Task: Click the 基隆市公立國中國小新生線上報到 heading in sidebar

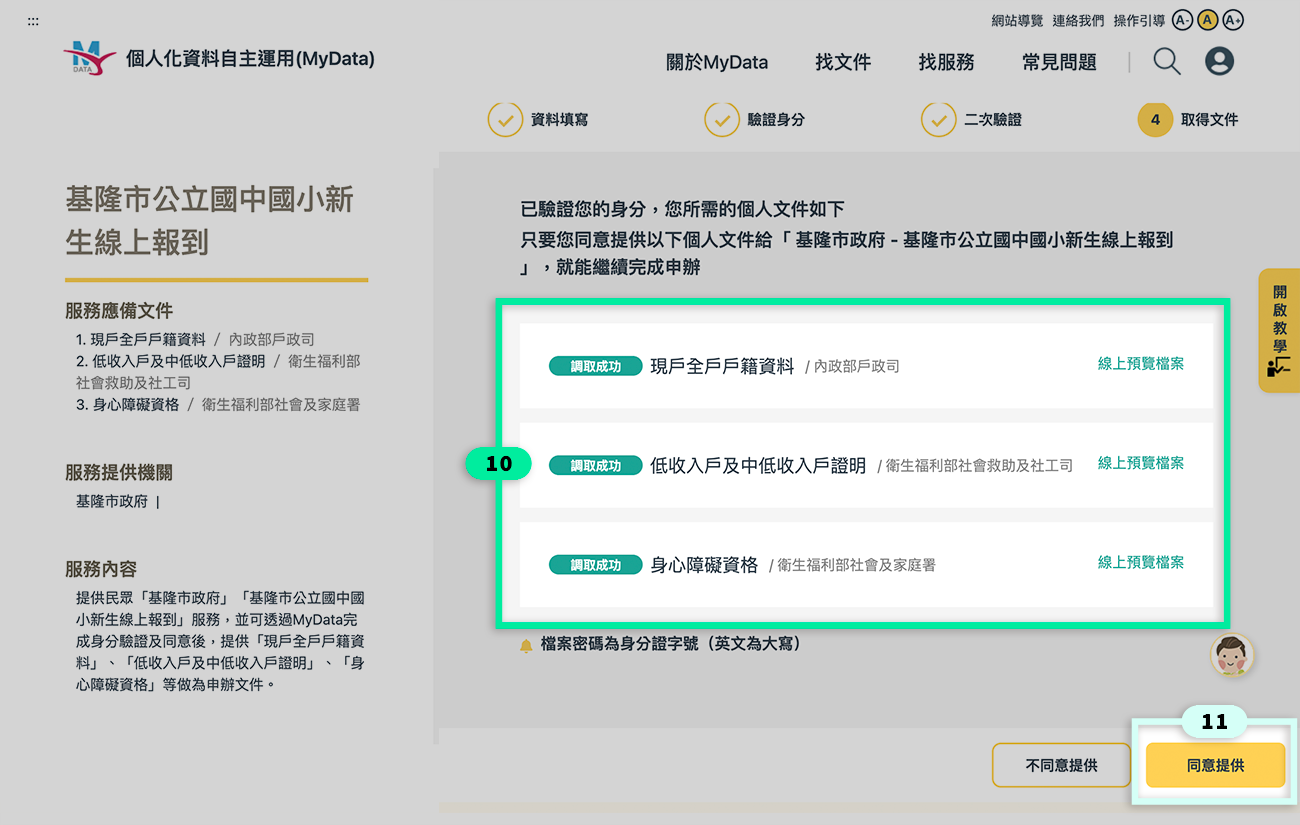Action: point(210,221)
